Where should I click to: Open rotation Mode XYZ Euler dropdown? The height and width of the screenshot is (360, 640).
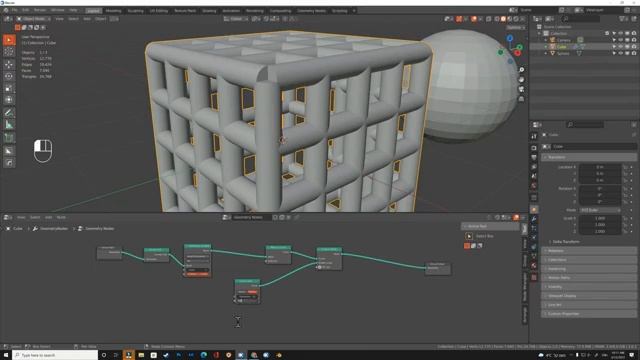click(x=600, y=210)
